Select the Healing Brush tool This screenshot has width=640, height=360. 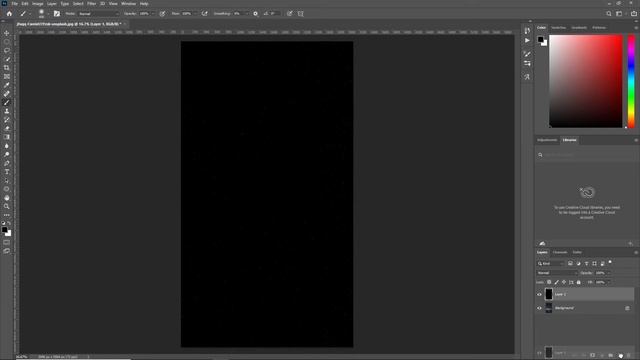tap(7, 94)
